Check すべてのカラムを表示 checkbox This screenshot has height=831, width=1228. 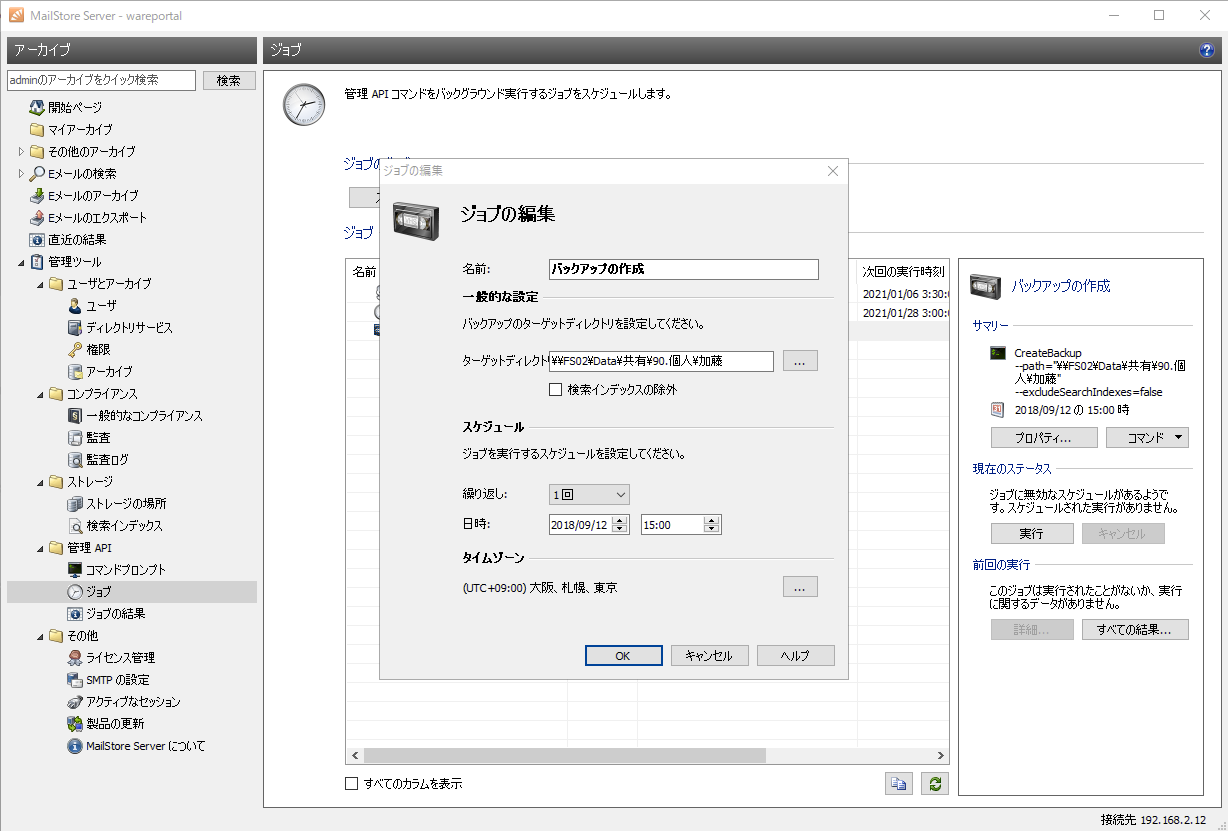click(351, 784)
